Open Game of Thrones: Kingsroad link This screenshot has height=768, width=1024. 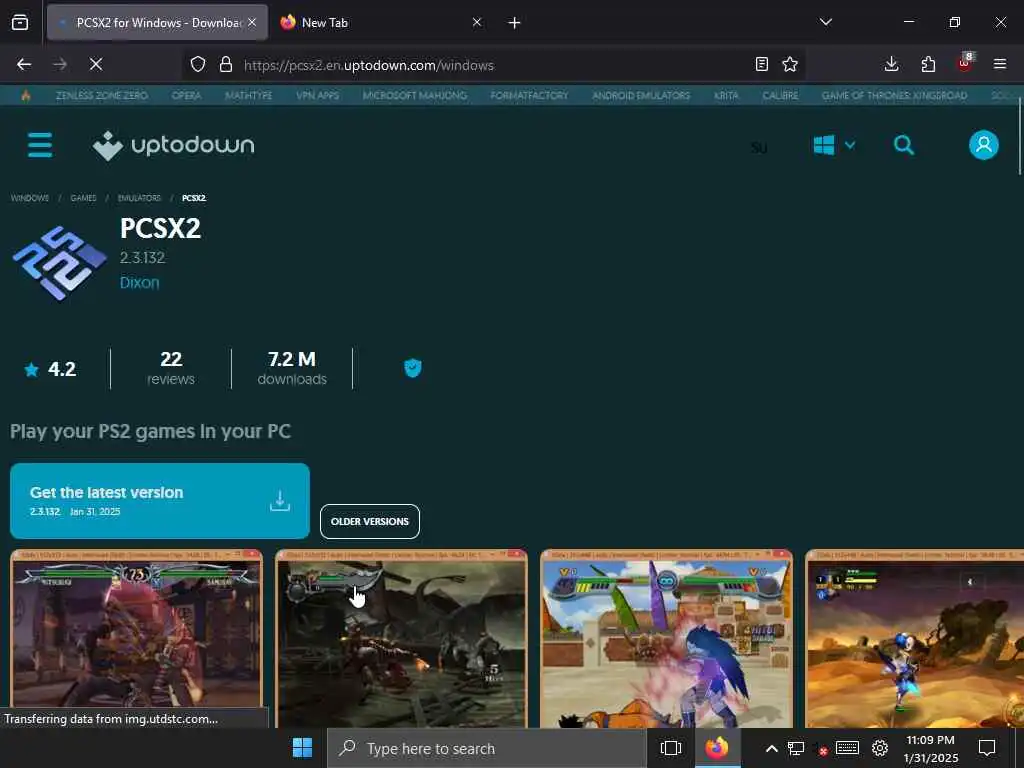click(x=894, y=95)
